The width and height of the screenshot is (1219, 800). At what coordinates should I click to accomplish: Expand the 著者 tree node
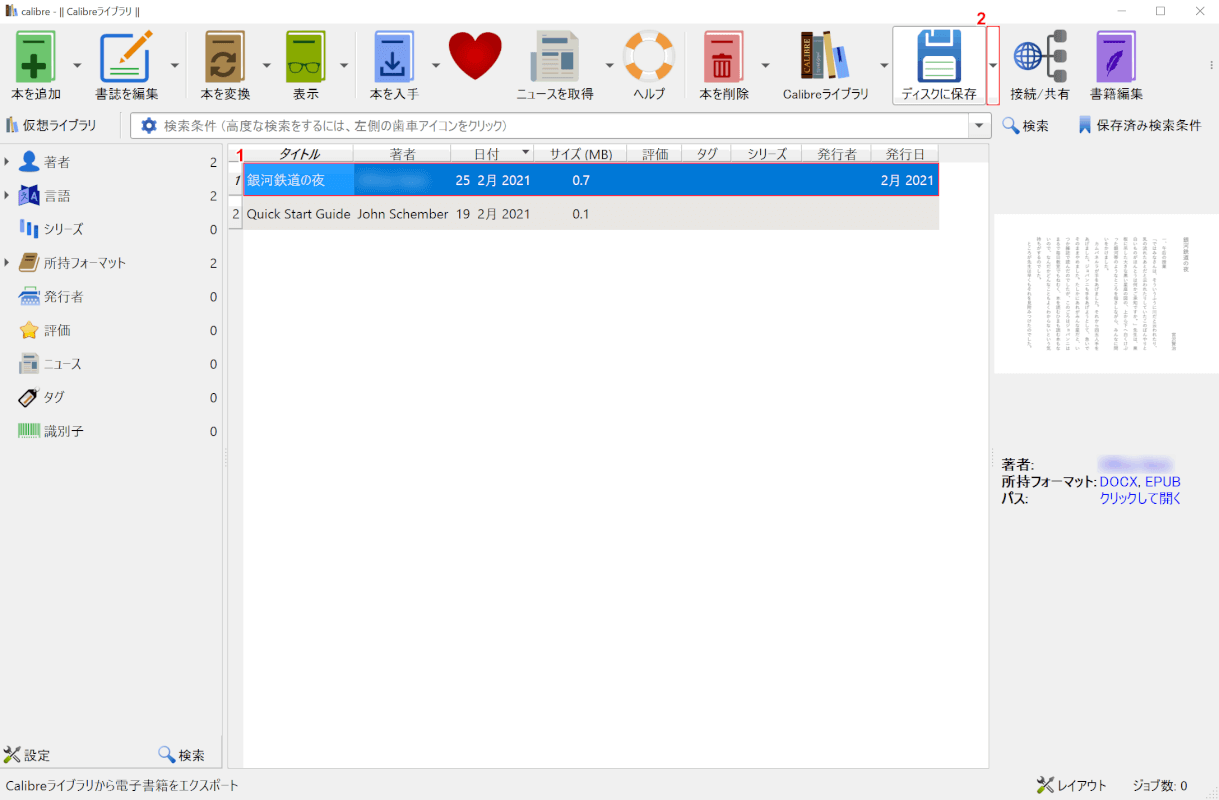click(8, 162)
